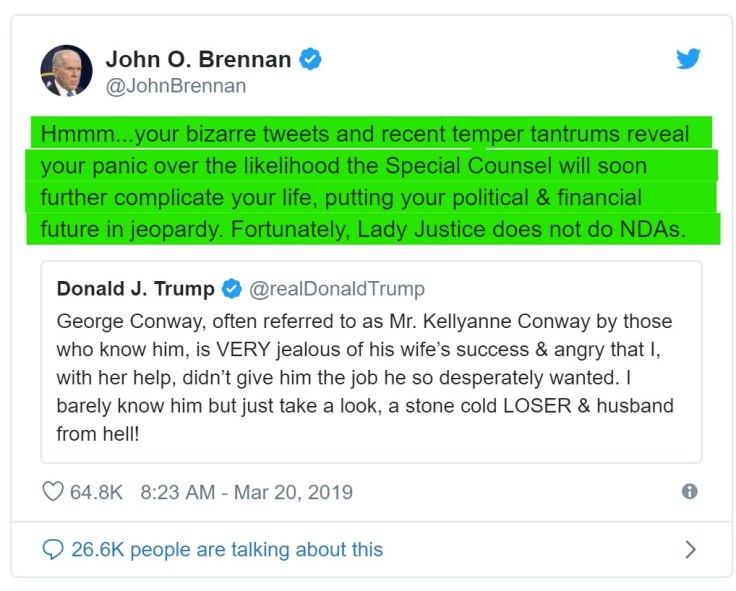
Task: Click the Twitter bird logo
Action: click(688, 59)
